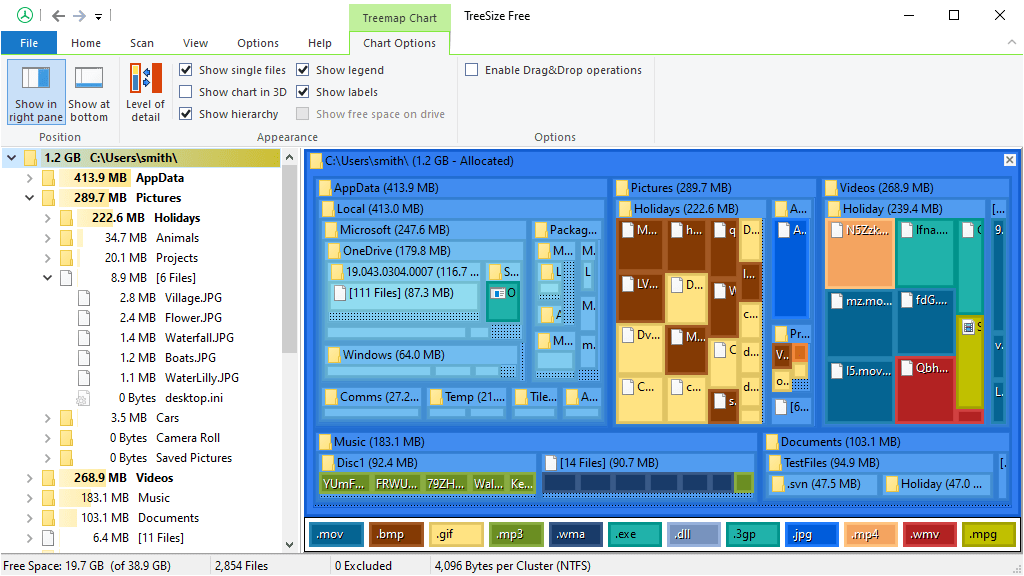This screenshot has height=576, width=1024.
Task: Click the OneDrive folder icon in treemap
Action: tap(334, 251)
